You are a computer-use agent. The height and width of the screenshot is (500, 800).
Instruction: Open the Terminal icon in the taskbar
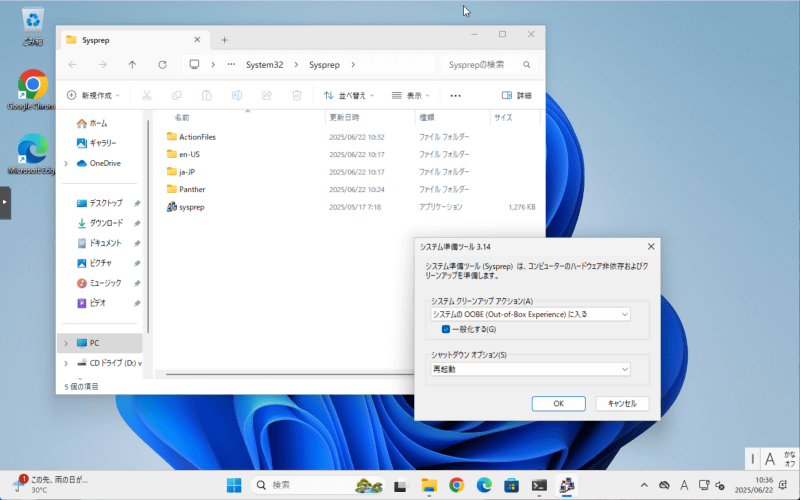(539, 485)
